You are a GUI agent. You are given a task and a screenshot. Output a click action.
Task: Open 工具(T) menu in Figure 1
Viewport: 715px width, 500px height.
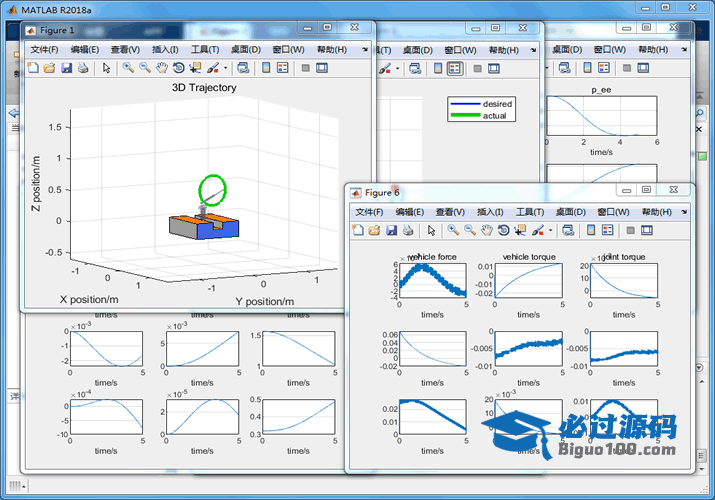click(205, 49)
